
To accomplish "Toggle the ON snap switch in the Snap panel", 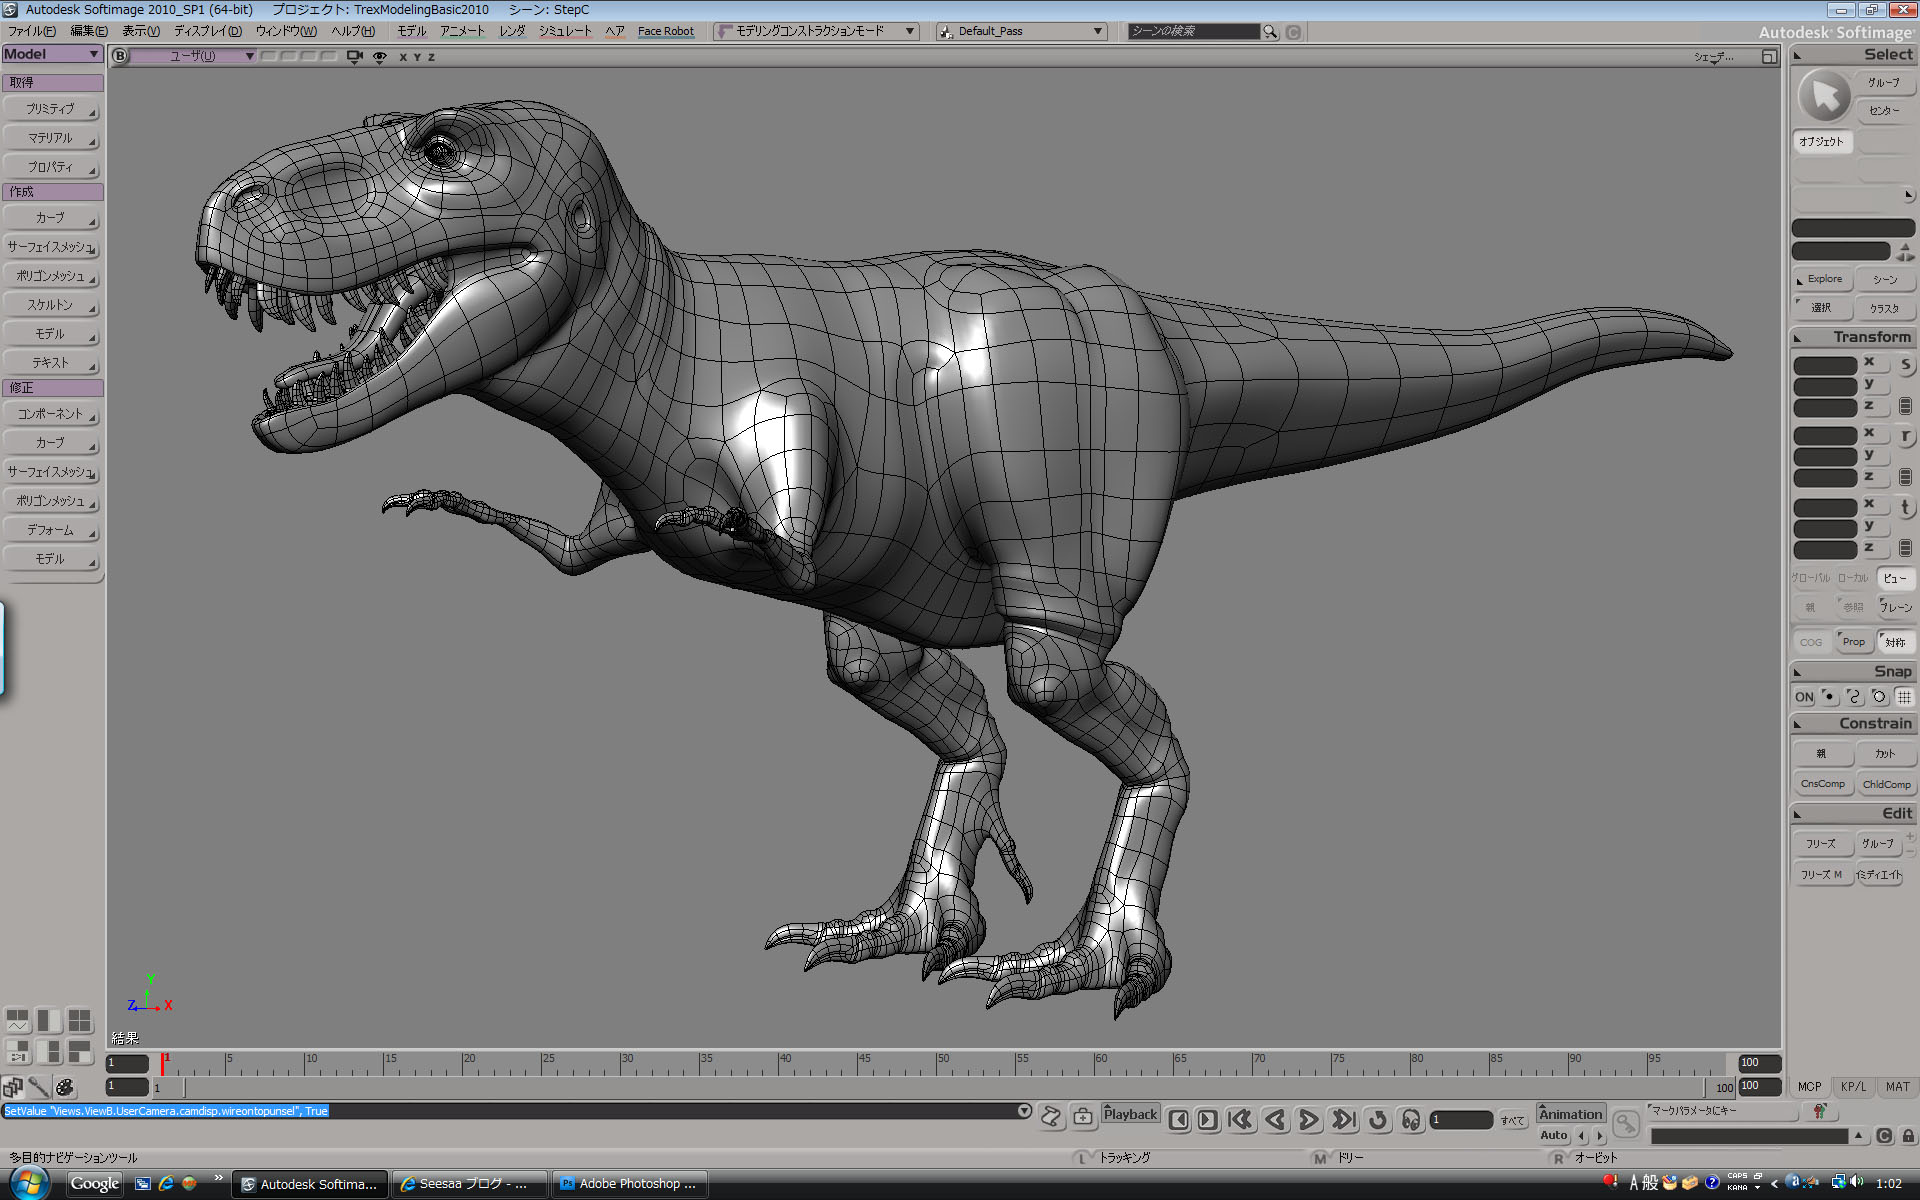I will (x=1803, y=697).
